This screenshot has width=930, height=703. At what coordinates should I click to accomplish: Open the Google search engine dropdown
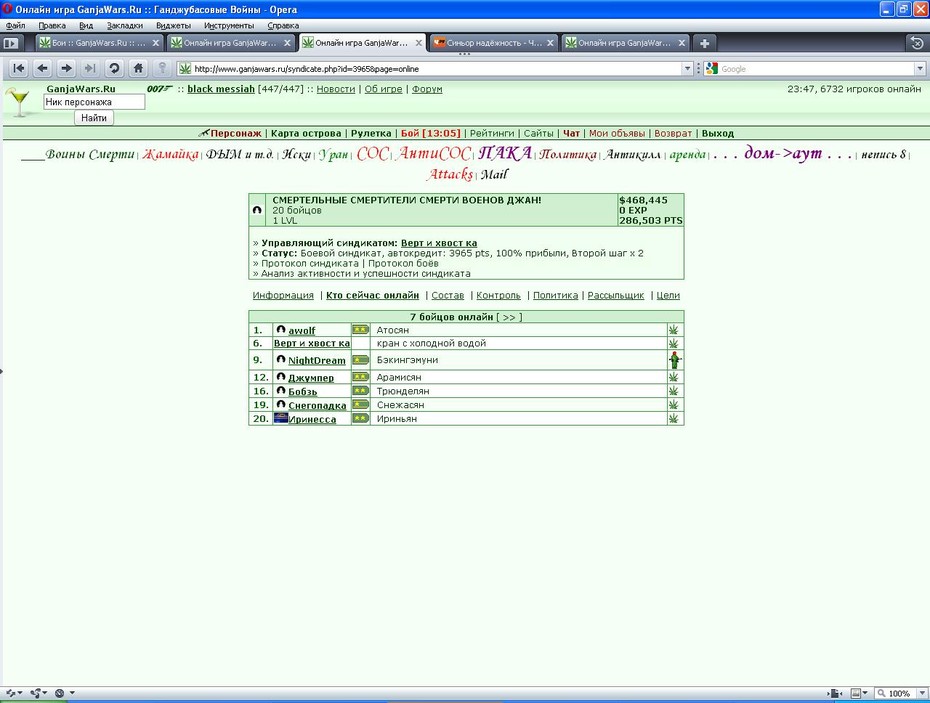point(920,69)
